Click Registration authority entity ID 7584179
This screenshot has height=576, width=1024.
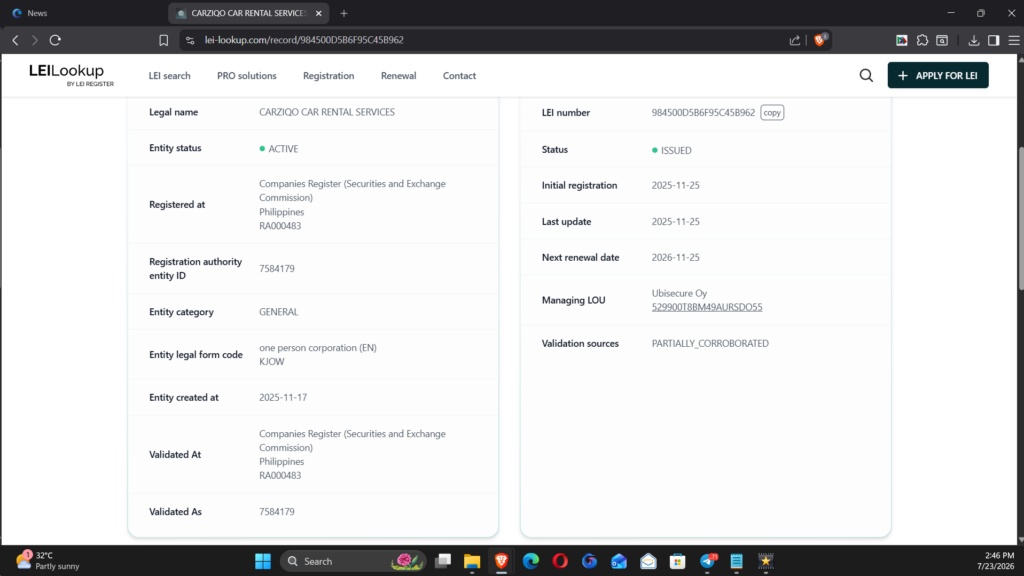[276, 268]
